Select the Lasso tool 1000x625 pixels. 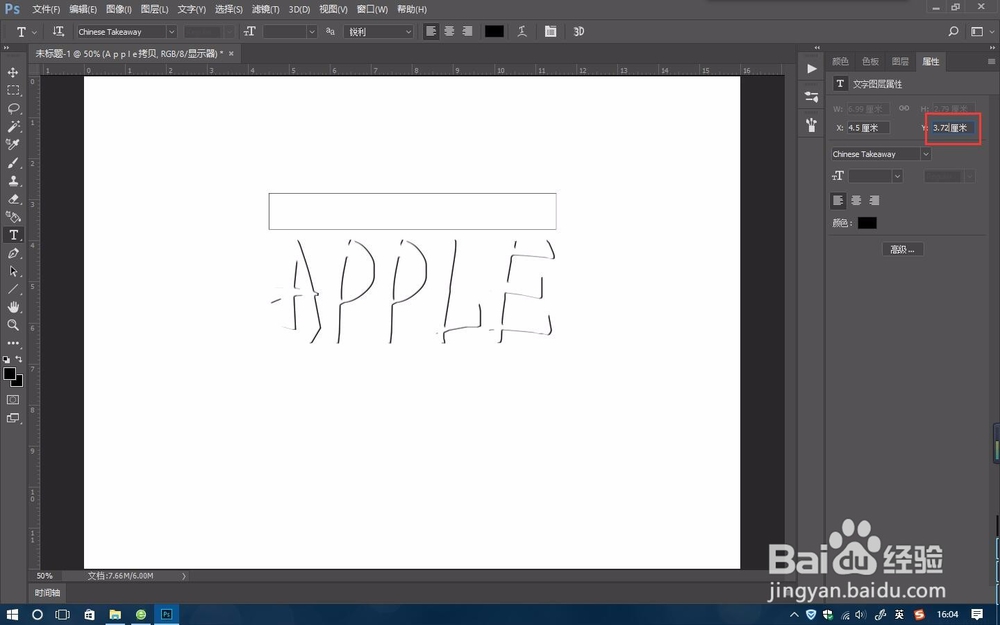[x=13, y=108]
